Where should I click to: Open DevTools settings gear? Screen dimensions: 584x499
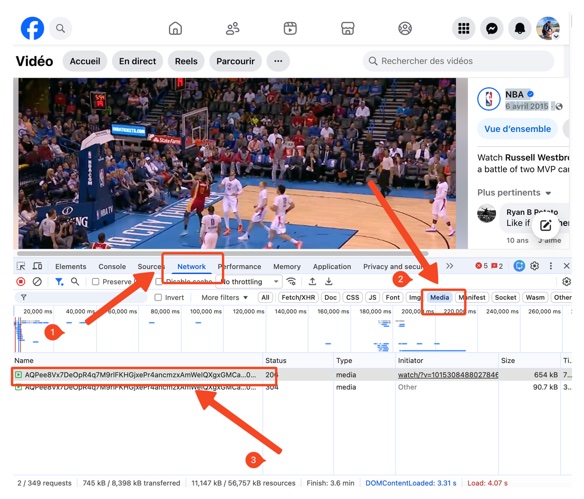click(534, 266)
